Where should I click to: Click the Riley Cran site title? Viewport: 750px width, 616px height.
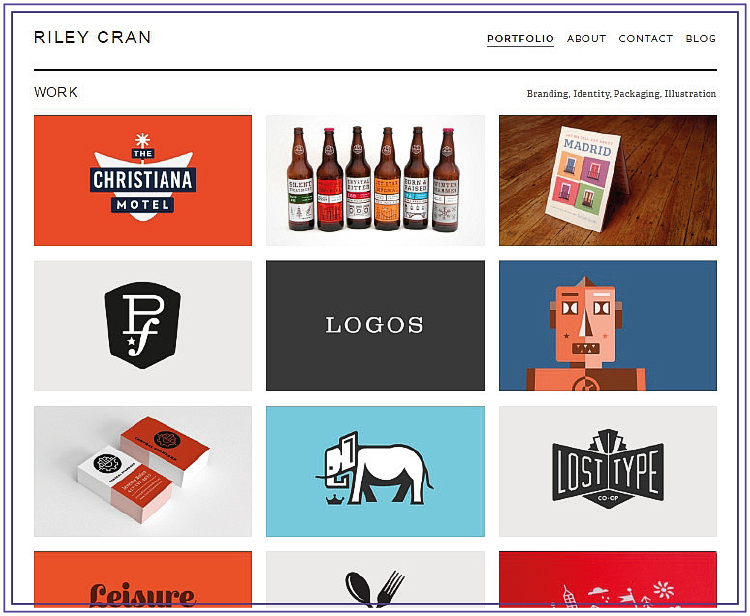92,37
